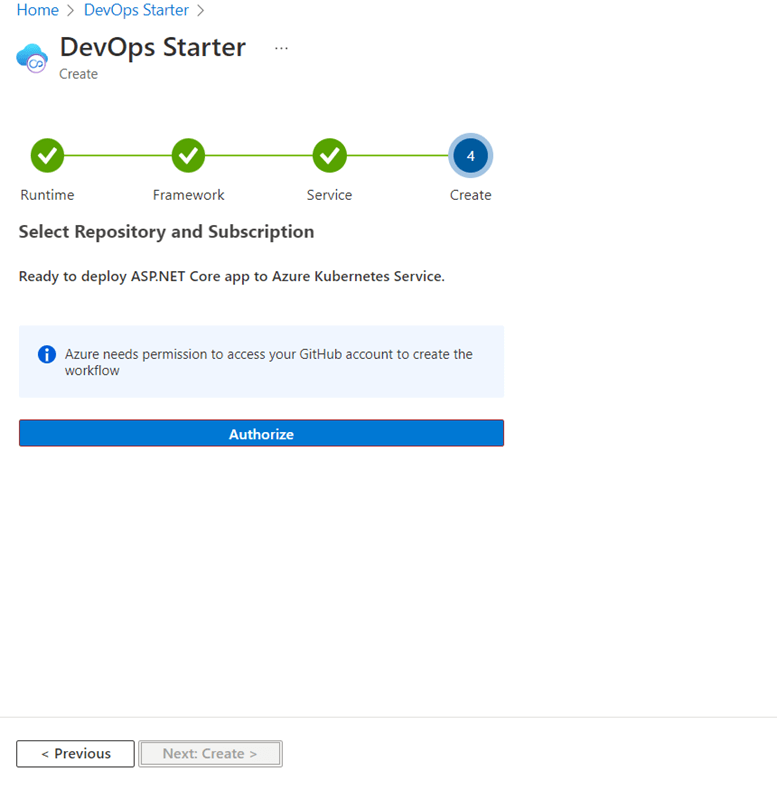Click the DevOps Starter page title
Viewport: 777px width, 790px height.
(x=153, y=47)
